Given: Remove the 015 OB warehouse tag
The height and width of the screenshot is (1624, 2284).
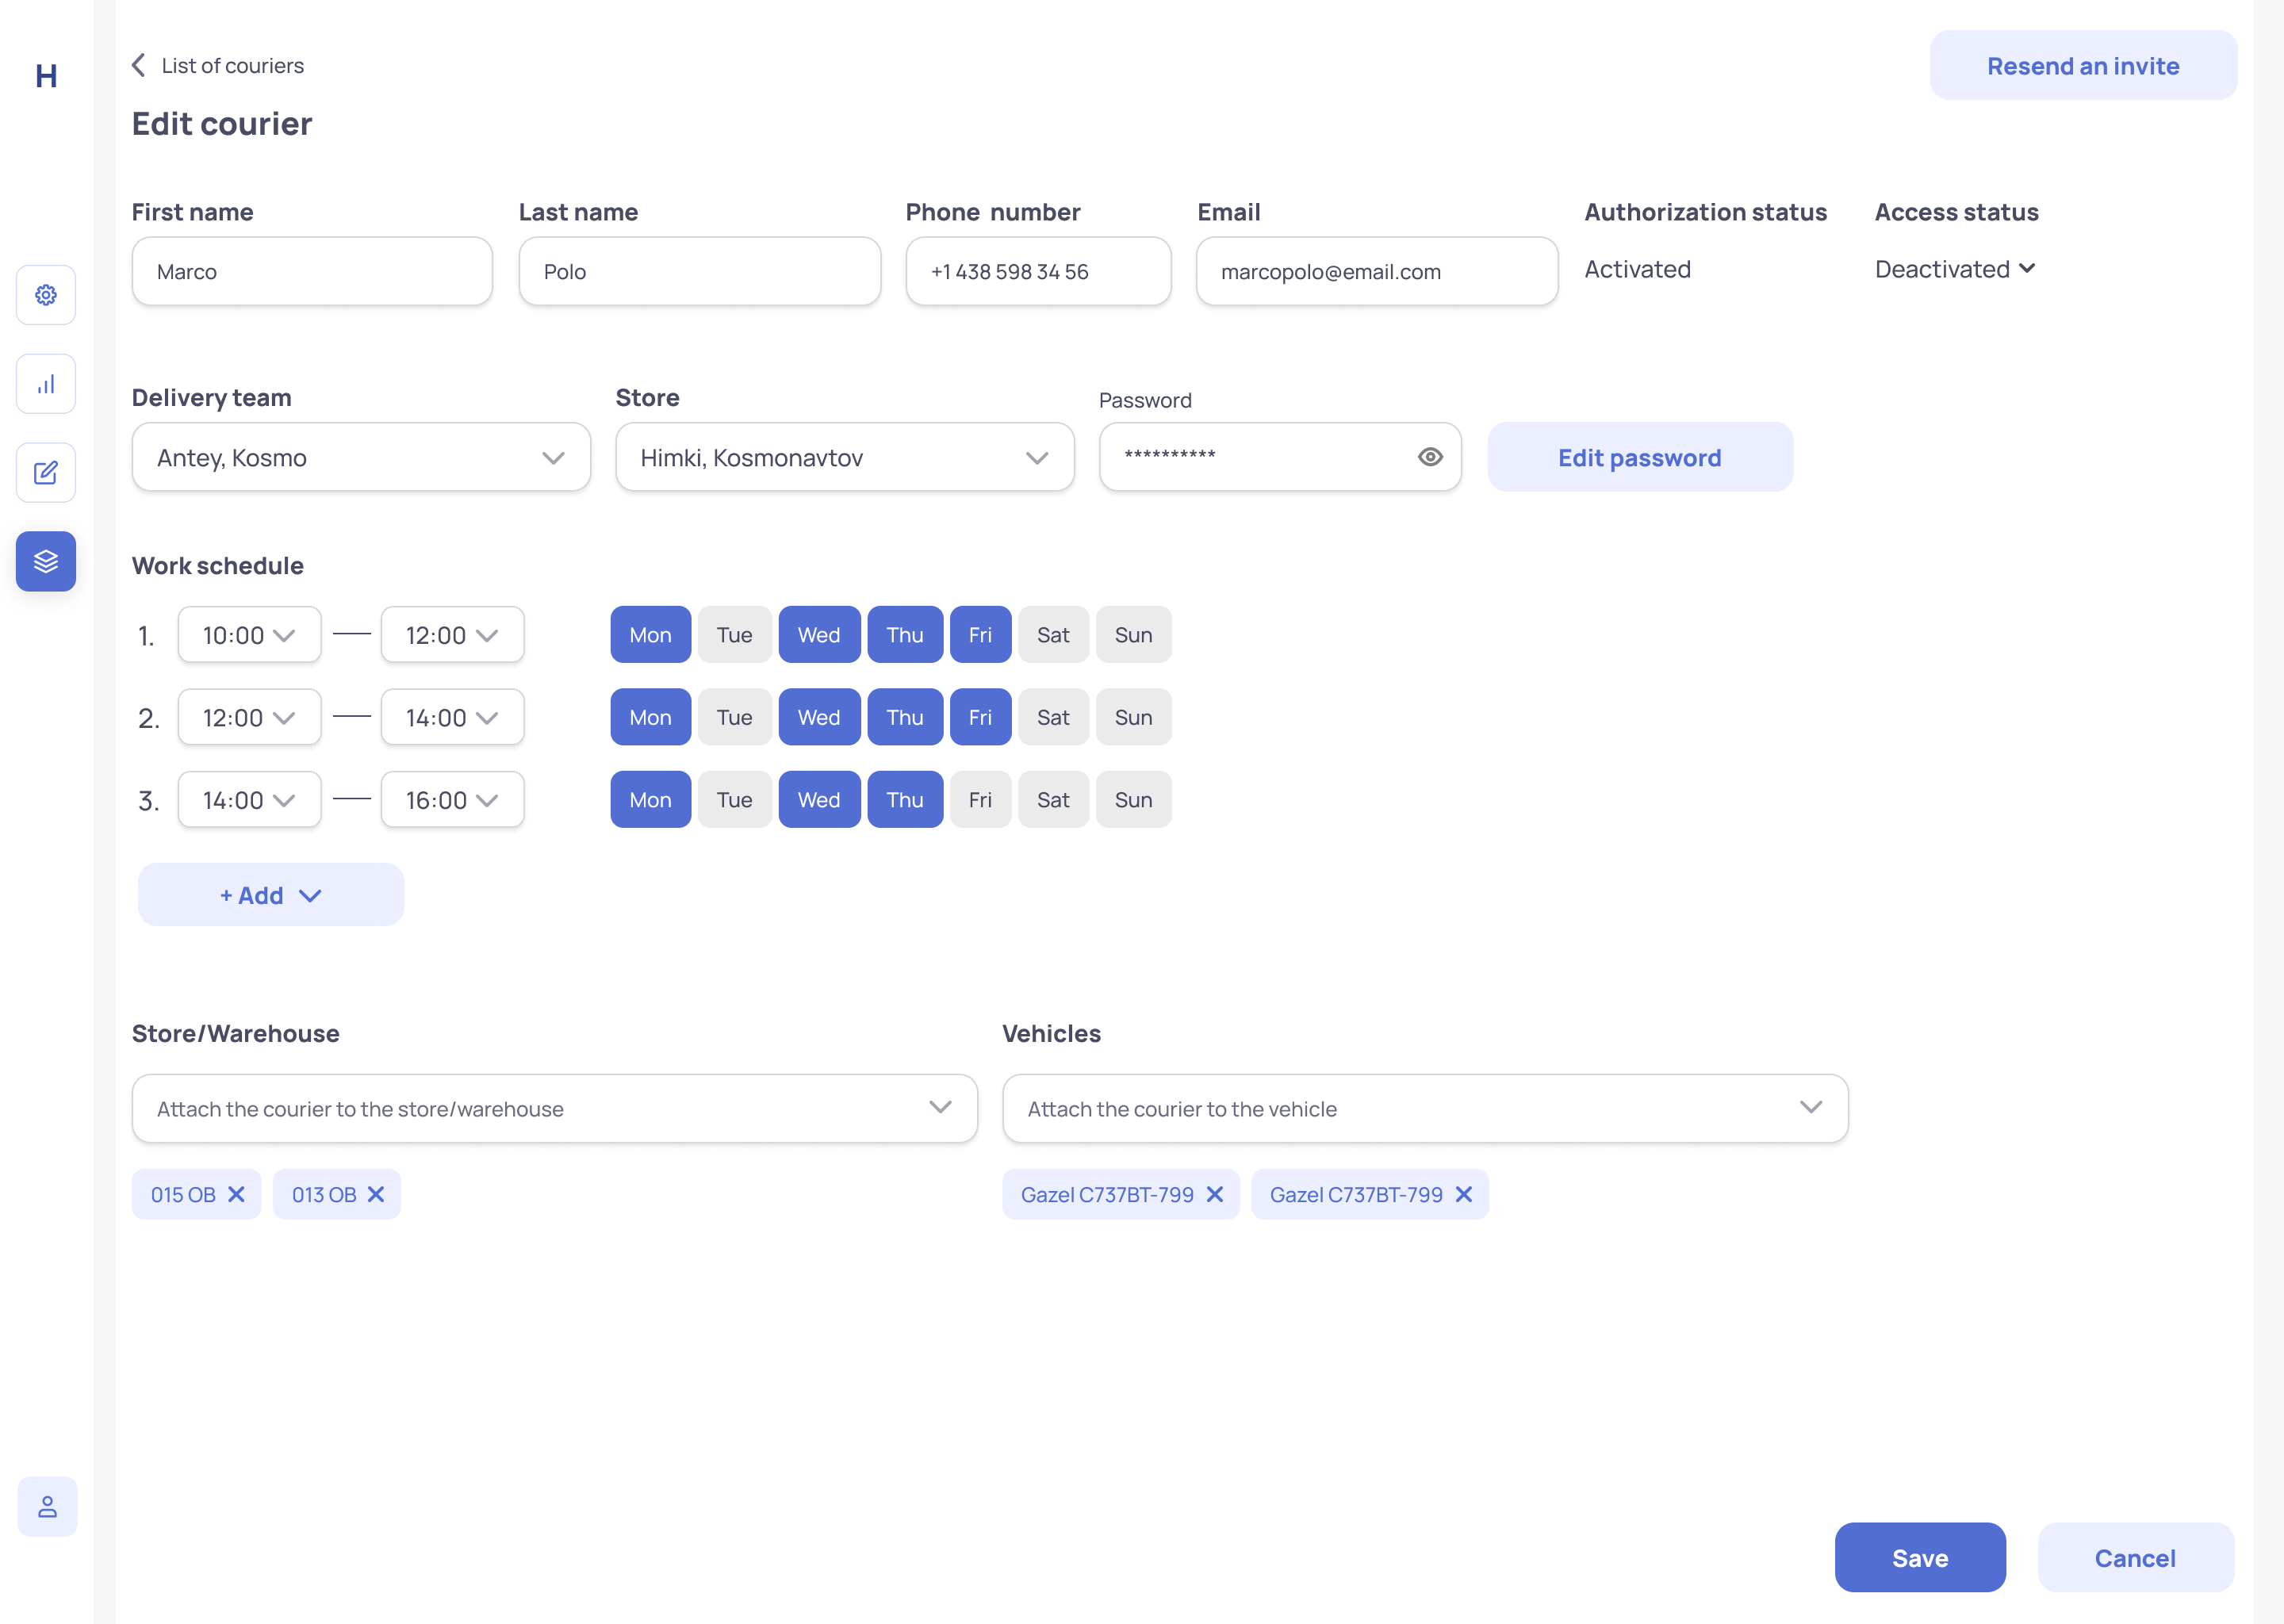Looking at the screenshot, I should tap(236, 1194).
